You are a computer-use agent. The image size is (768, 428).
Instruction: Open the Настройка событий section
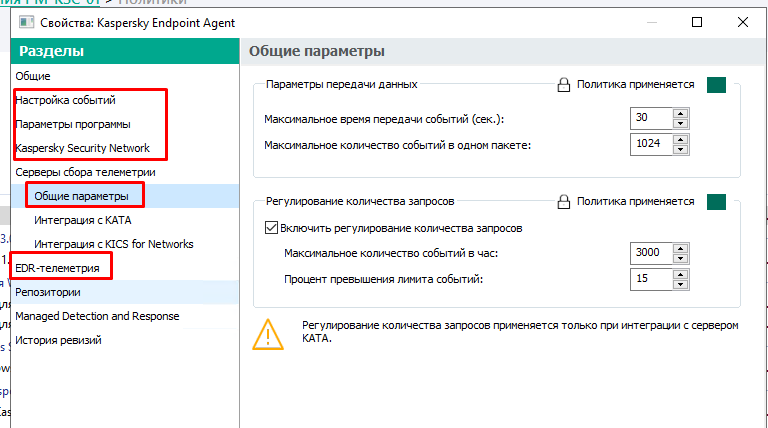click(x=65, y=100)
